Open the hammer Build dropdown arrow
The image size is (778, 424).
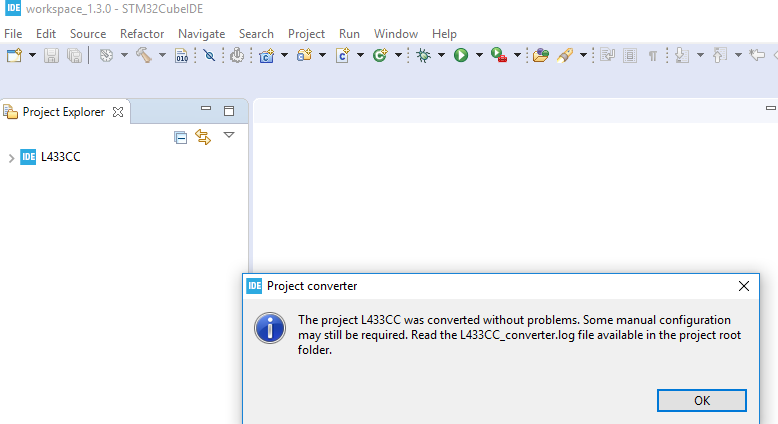pos(162,55)
